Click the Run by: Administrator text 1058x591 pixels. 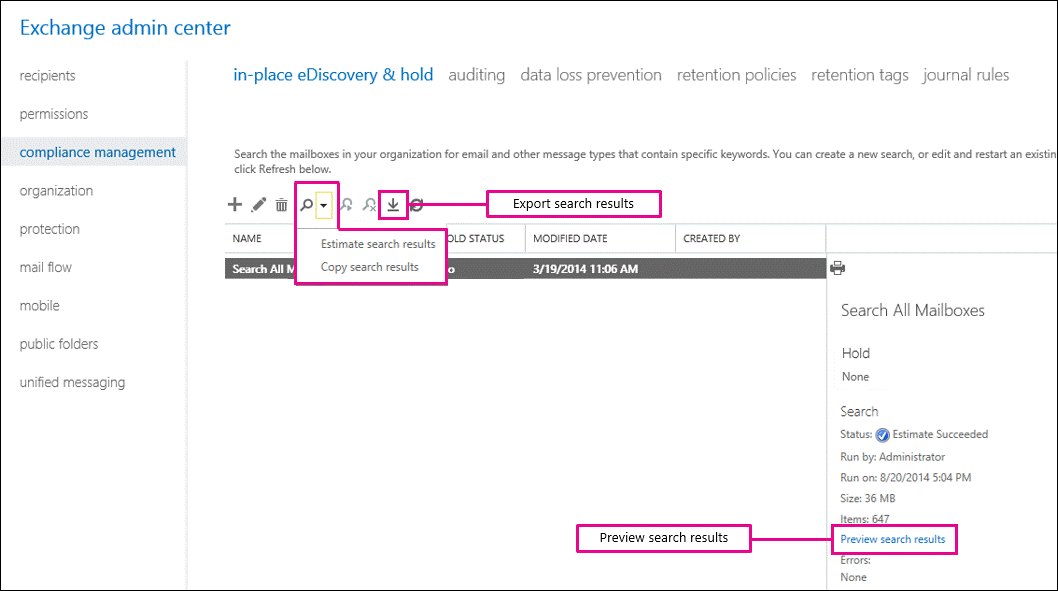[892, 457]
